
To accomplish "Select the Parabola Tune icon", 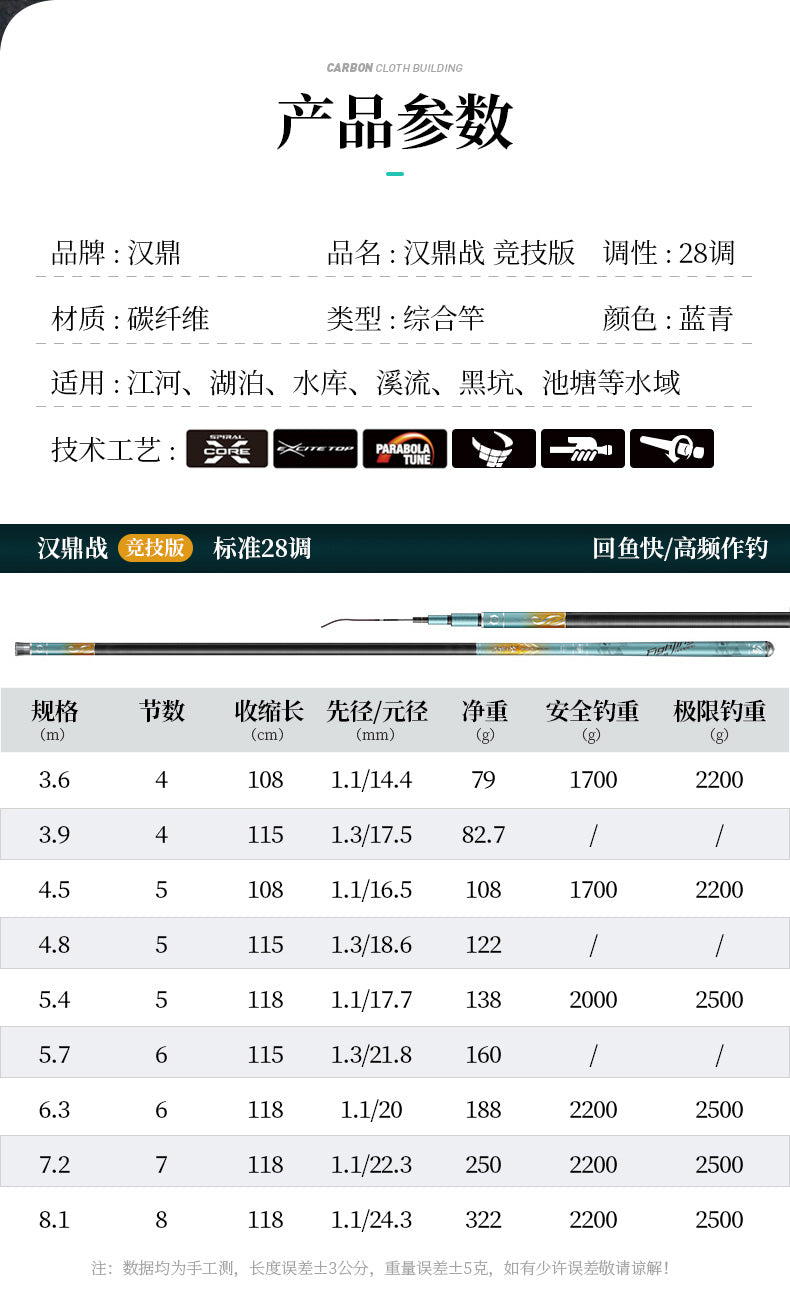I will (x=404, y=449).
